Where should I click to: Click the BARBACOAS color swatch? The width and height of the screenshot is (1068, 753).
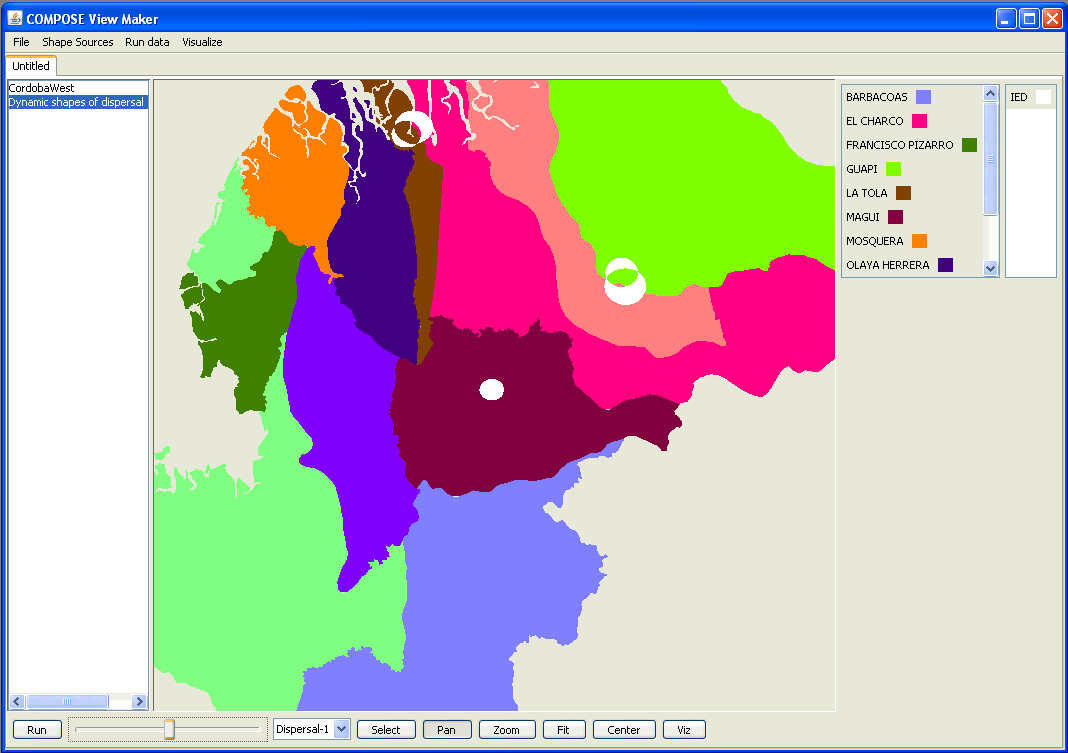tap(923, 97)
